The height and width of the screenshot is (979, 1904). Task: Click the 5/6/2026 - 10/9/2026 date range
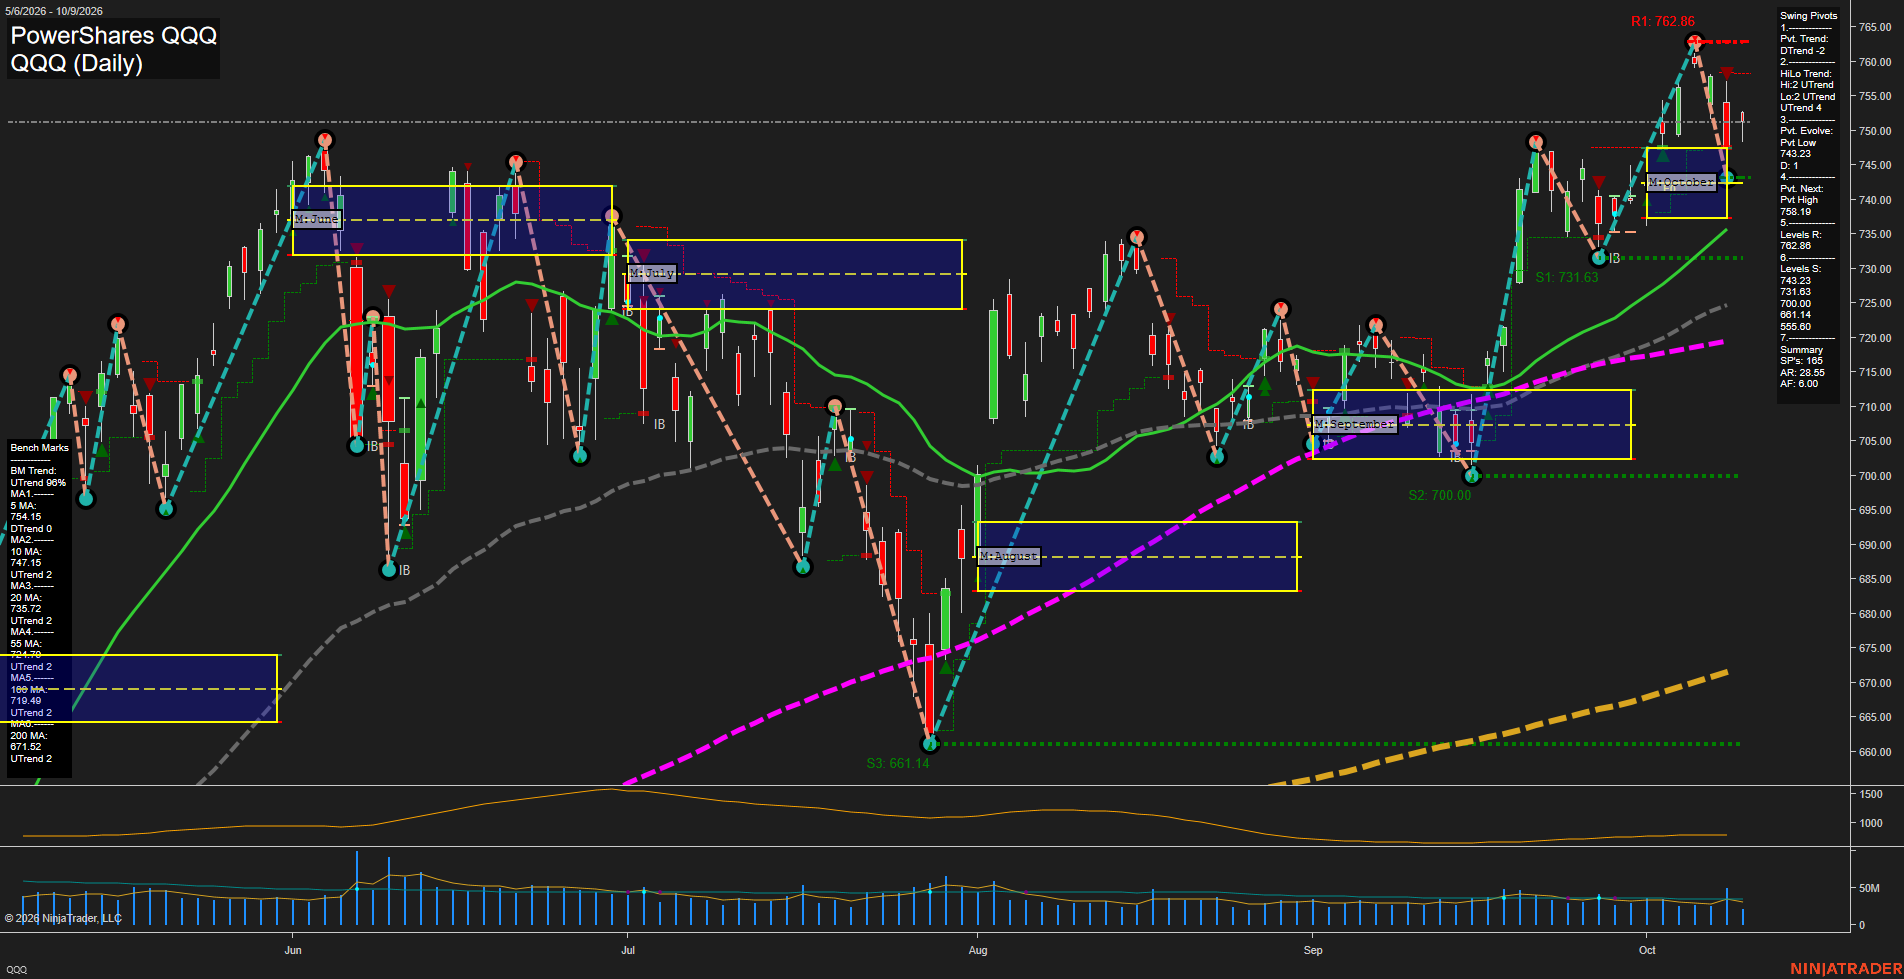click(55, 11)
